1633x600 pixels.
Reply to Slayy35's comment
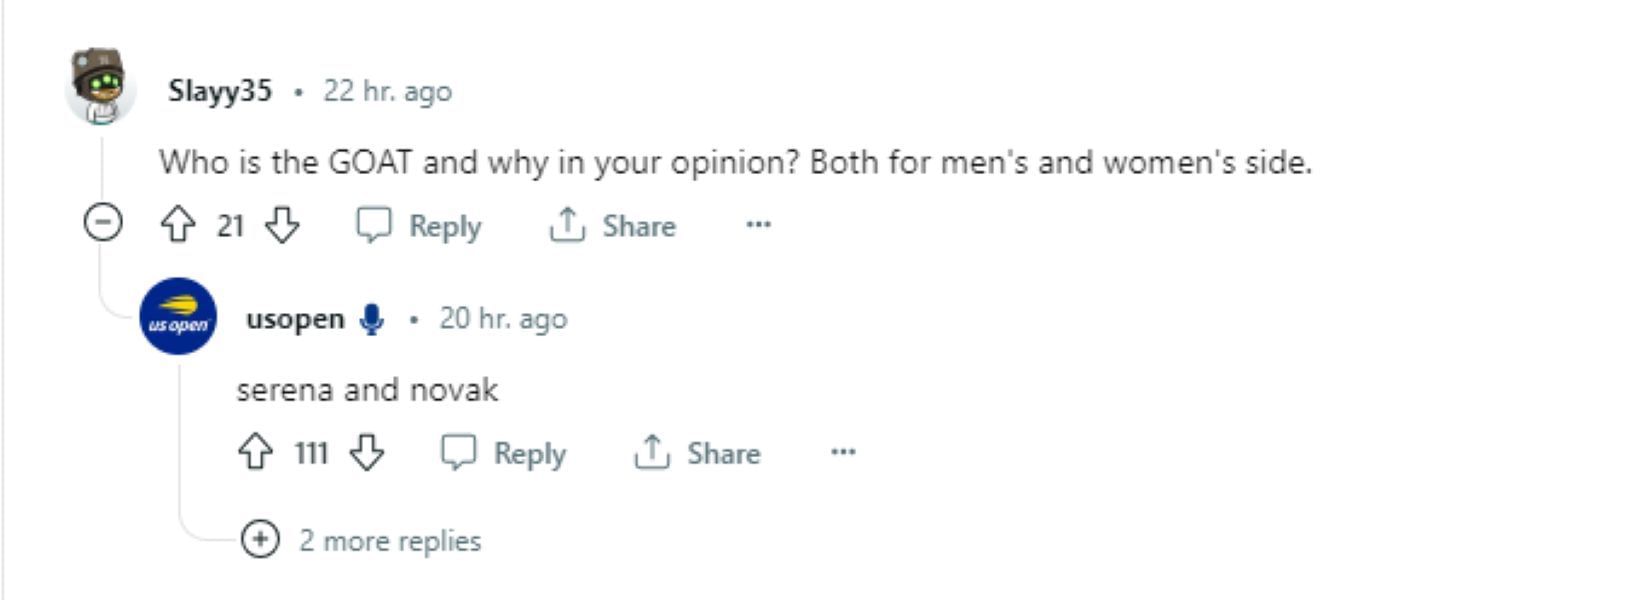tap(420, 226)
